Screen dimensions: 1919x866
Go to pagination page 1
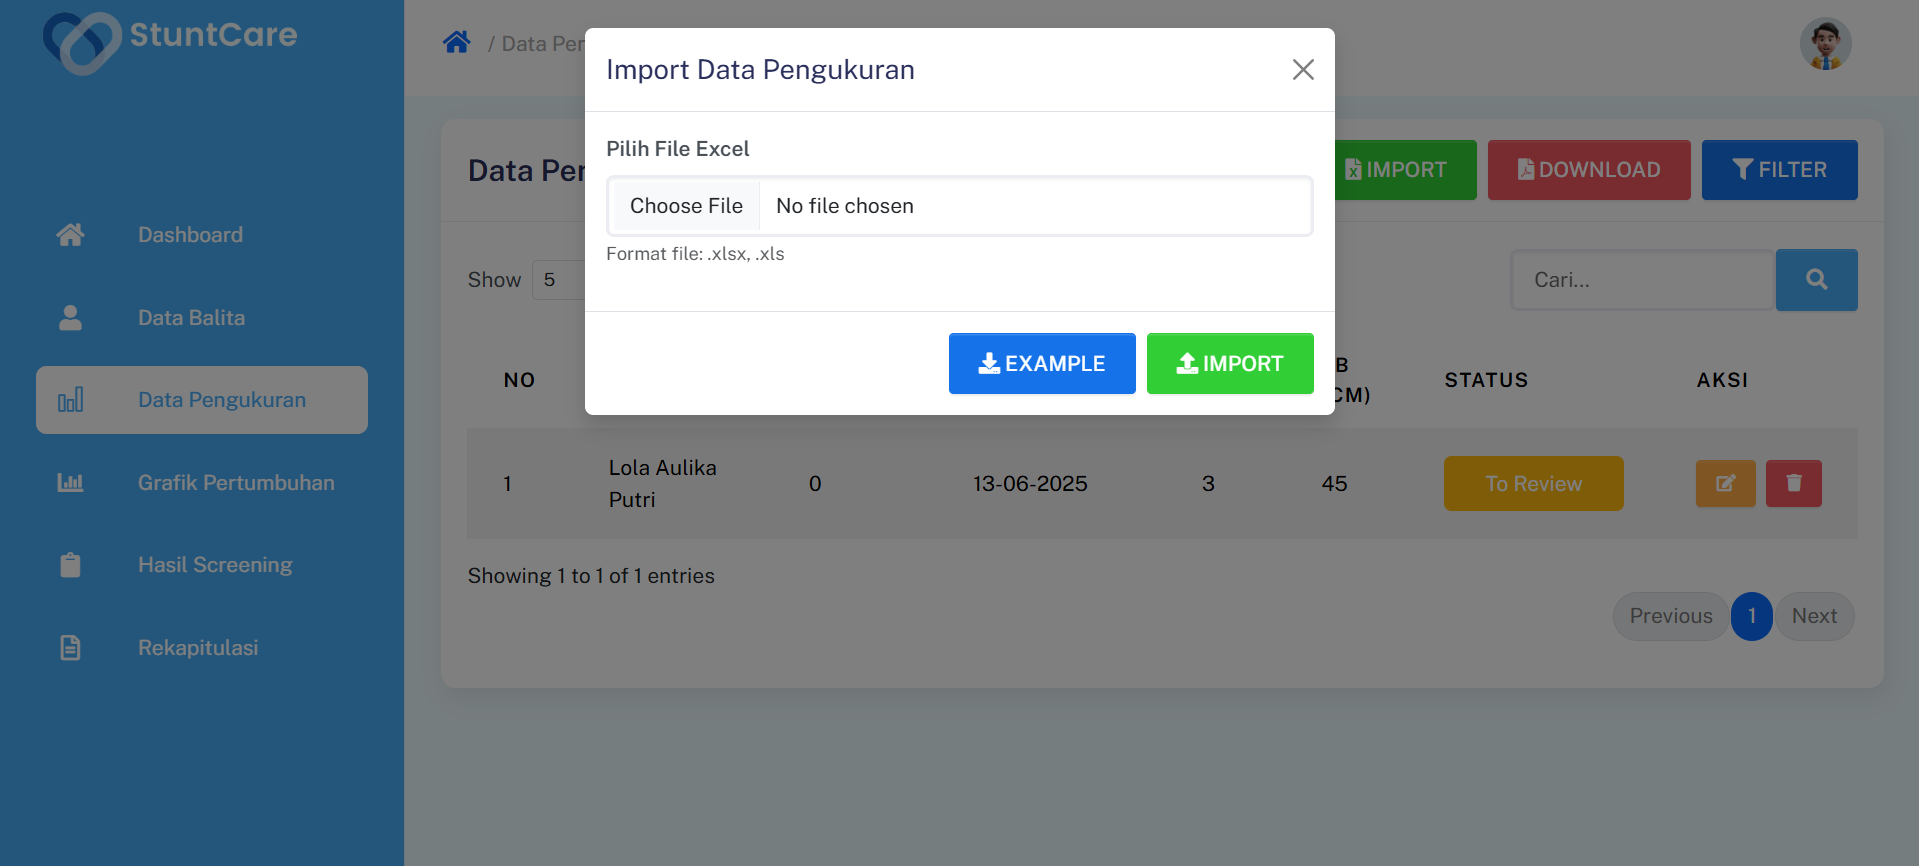coord(1751,616)
